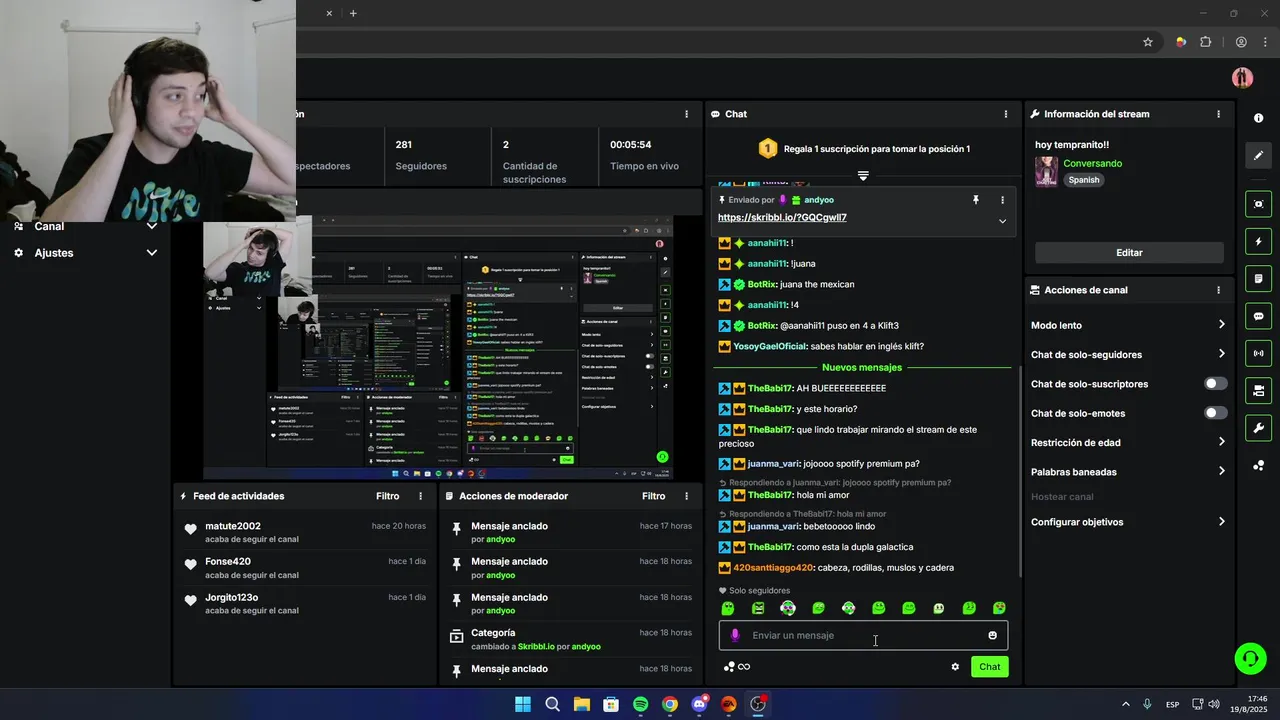
Task: Expand the pinned message with its chevron
Action: pyautogui.click(x=1002, y=221)
